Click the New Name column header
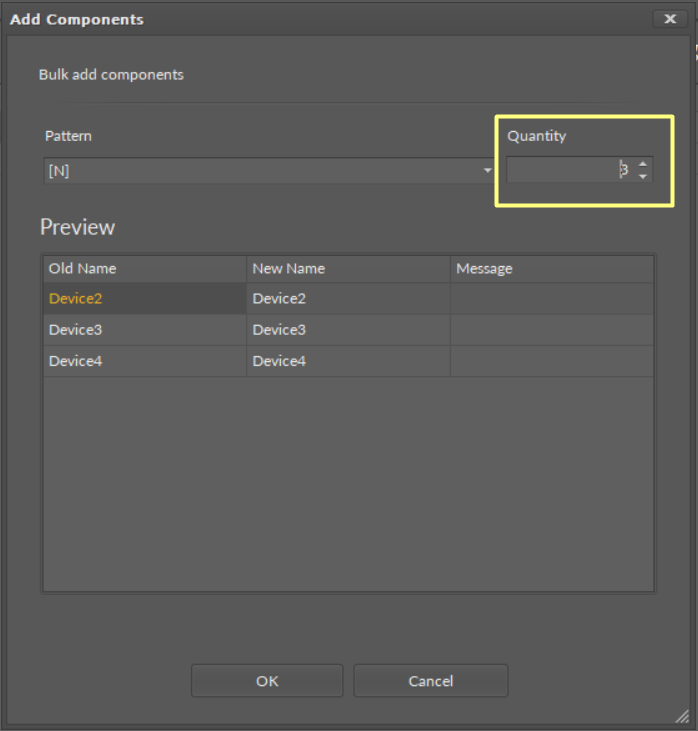The image size is (698, 731). click(348, 268)
